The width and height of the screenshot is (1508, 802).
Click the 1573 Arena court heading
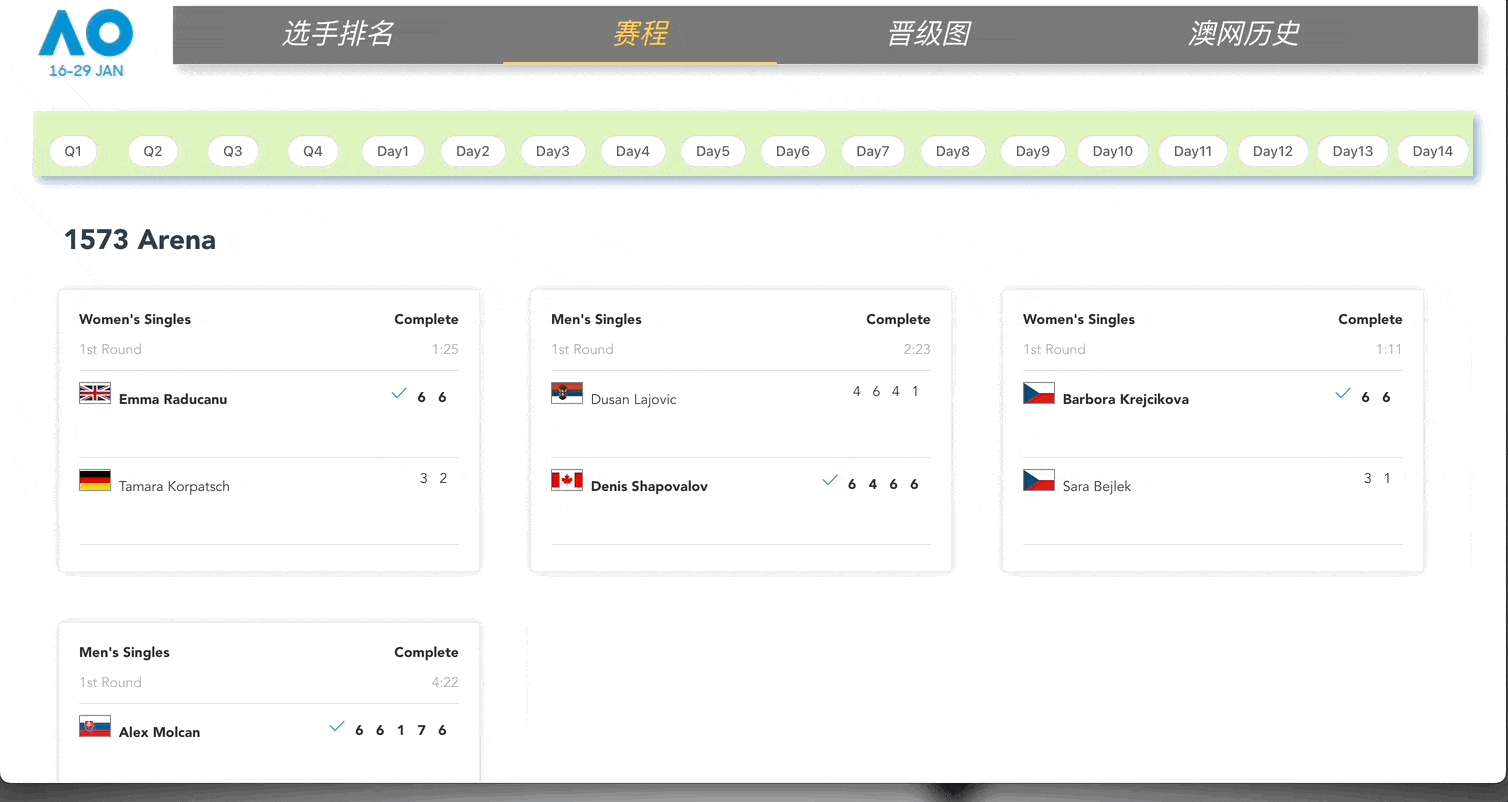(140, 240)
